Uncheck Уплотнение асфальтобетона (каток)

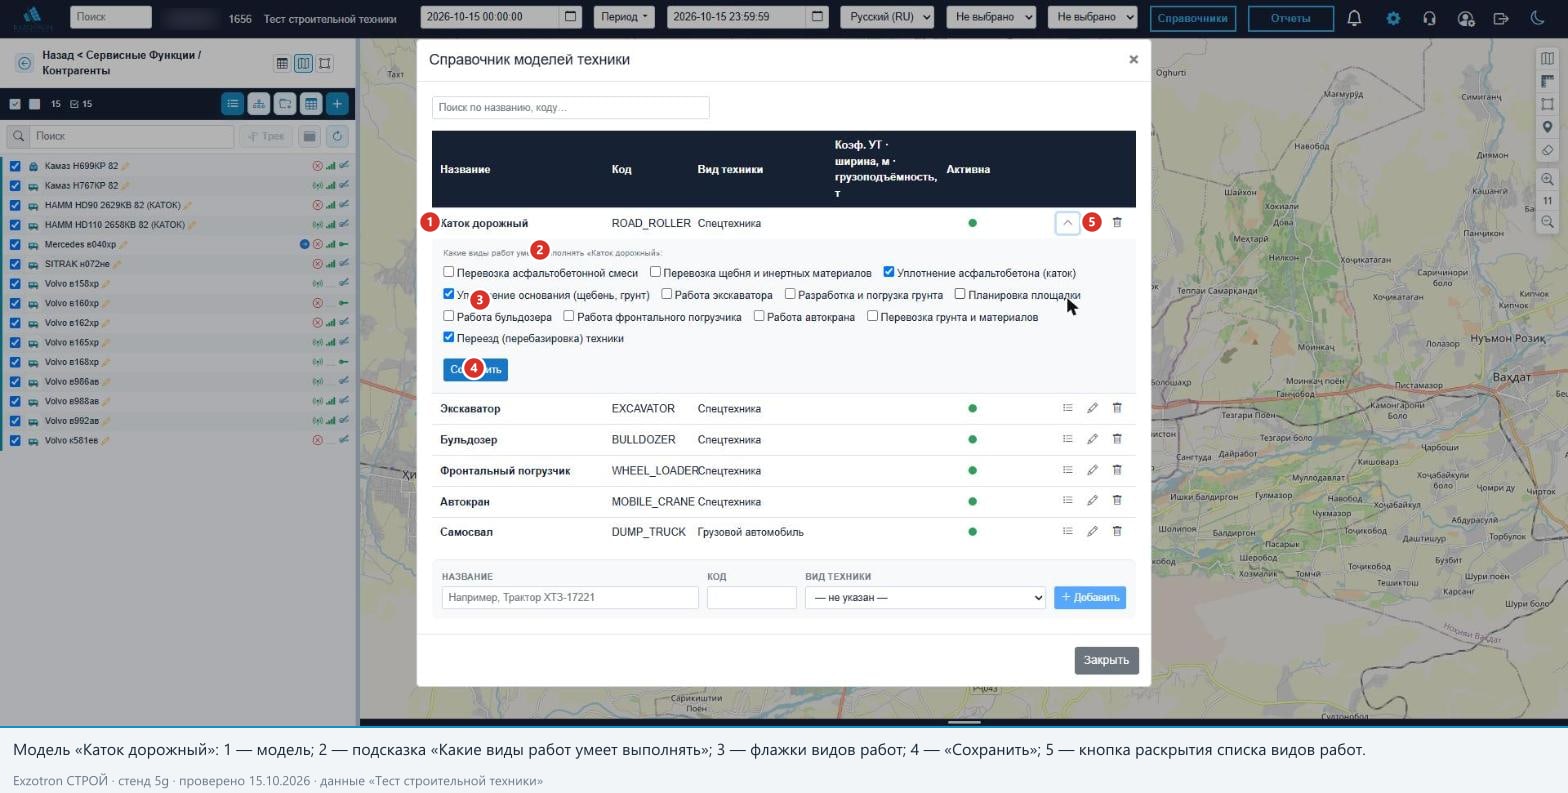[888, 272]
